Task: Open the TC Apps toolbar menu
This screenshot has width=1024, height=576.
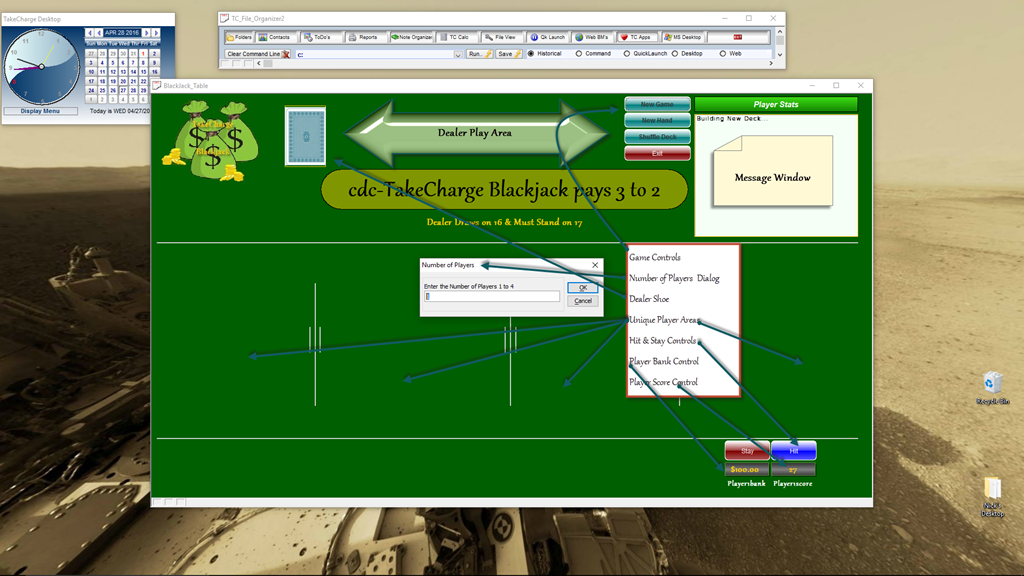Action: pos(636,37)
